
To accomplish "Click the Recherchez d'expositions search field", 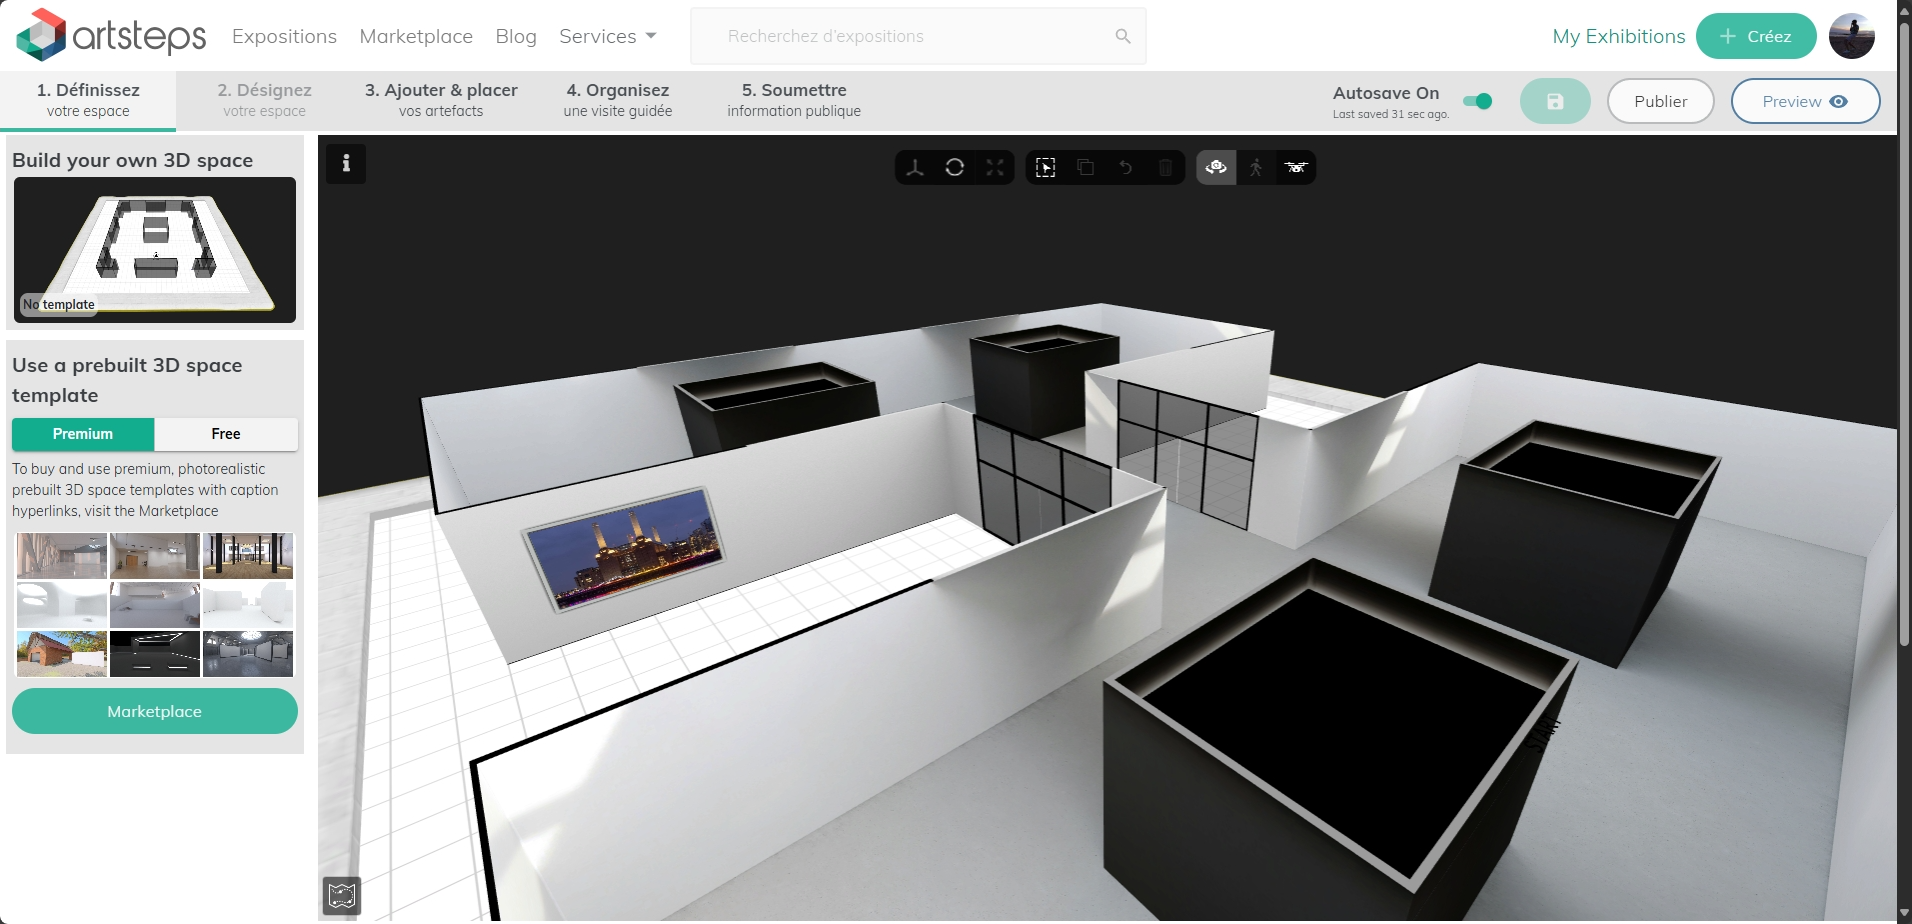I will [905, 36].
